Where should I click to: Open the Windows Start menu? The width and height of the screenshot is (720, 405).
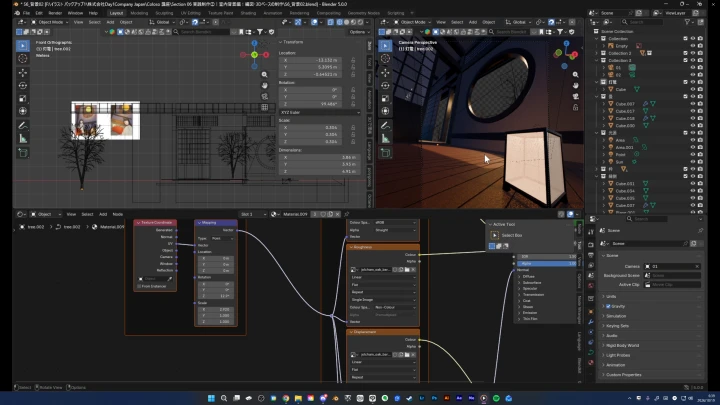[x=211, y=398]
